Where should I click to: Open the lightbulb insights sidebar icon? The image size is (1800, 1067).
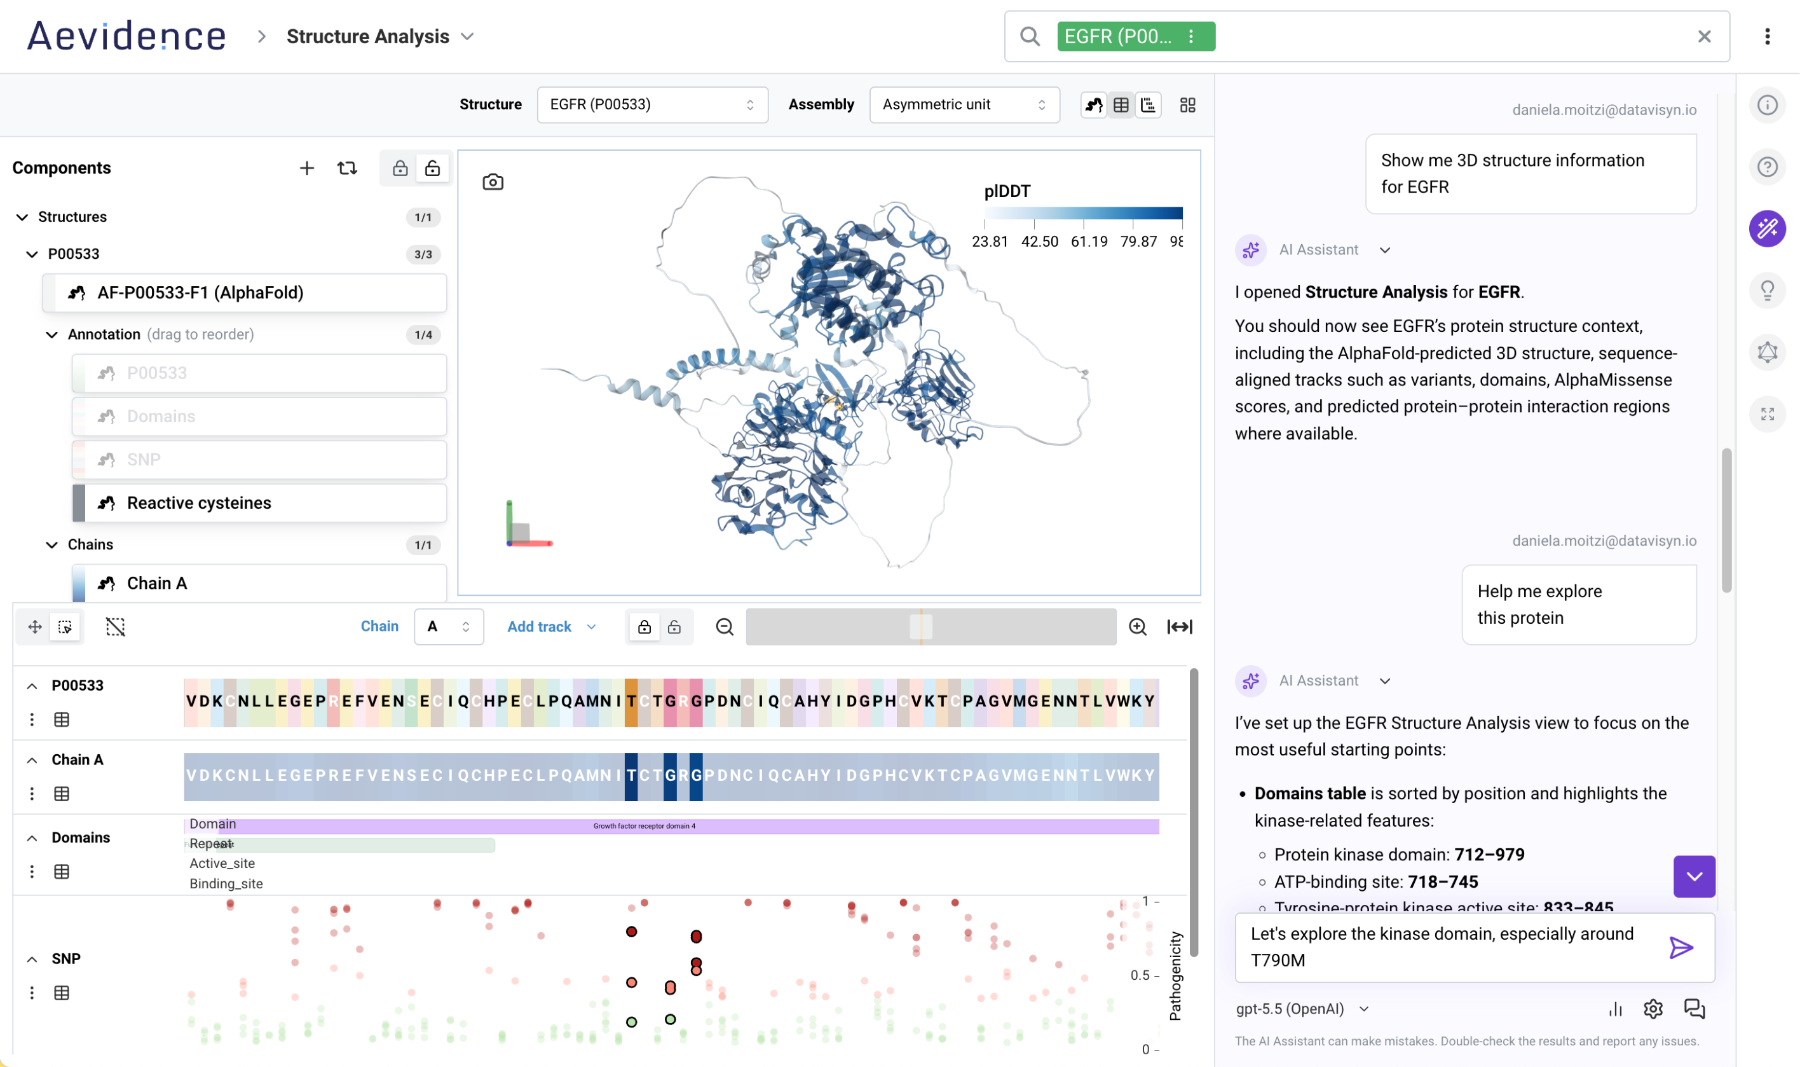(x=1767, y=290)
